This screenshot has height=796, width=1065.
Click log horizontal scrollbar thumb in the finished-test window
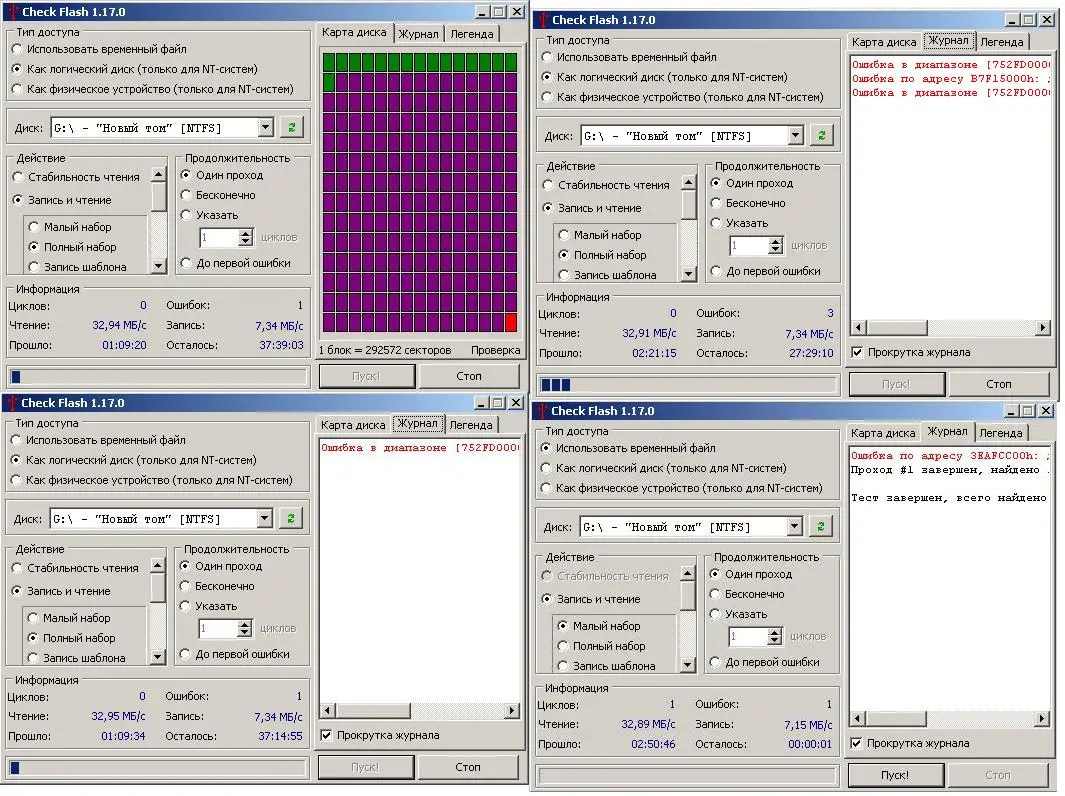(x=895, y=719)
